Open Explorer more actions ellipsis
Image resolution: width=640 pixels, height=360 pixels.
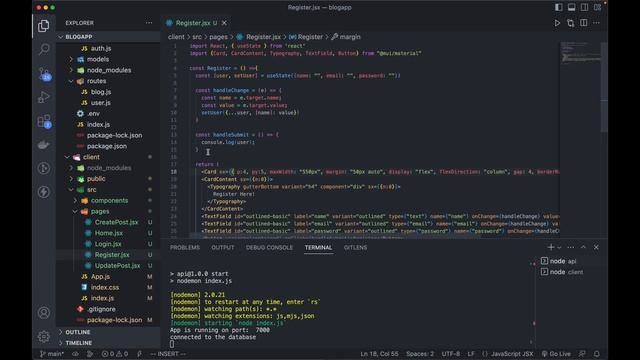pyautogui.click(x=149, y=23)
